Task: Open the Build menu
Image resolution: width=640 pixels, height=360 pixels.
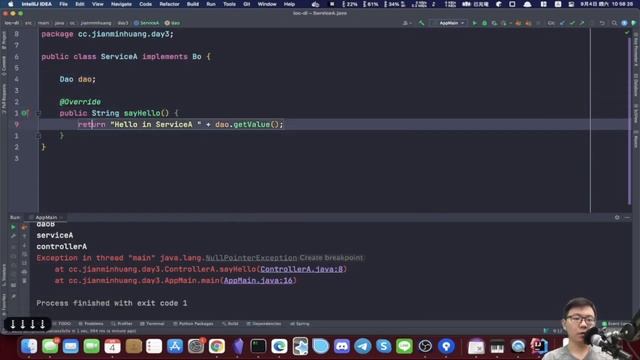Action: pos(193,4)
